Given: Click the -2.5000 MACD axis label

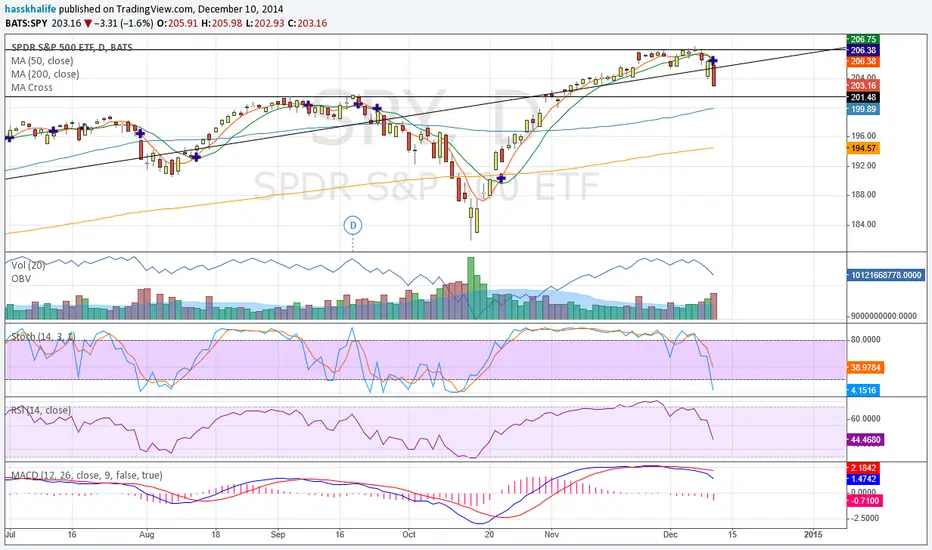Looking at the screenshot, I should point(865,518).
